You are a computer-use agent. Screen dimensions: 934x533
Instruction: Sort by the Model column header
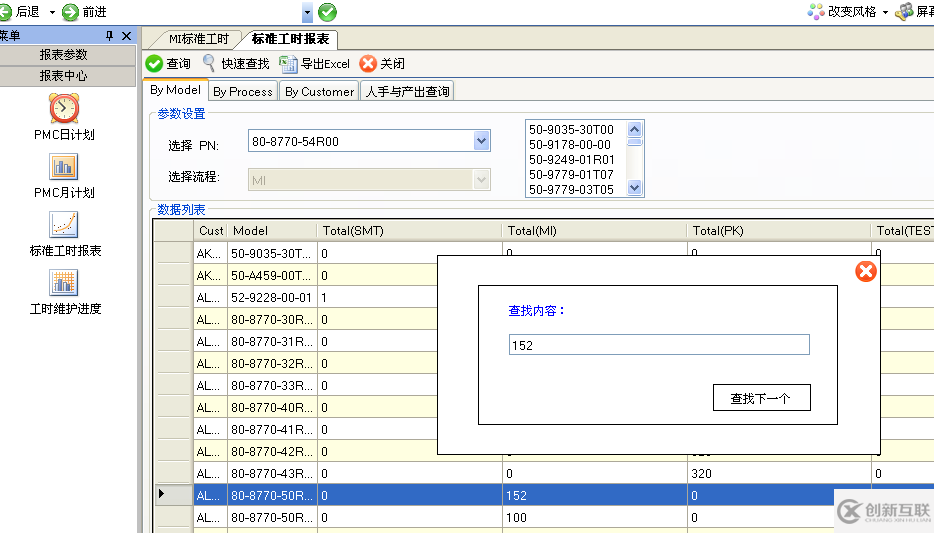(272, 230)
